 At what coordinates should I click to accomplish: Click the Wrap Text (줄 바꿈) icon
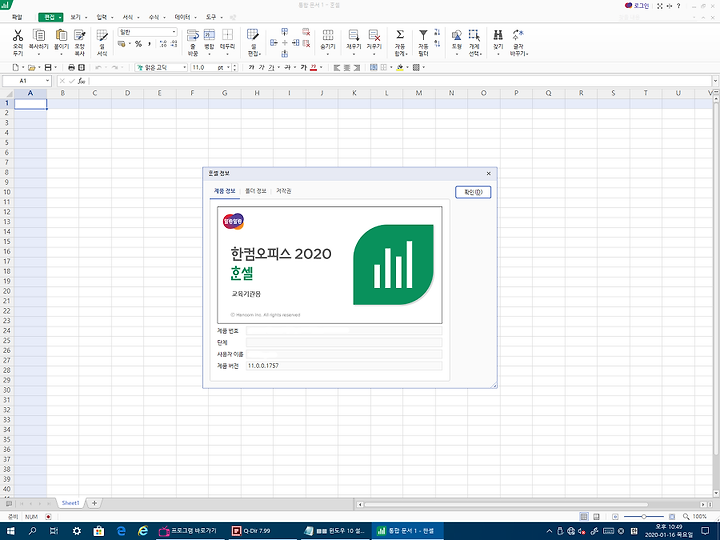193,36
